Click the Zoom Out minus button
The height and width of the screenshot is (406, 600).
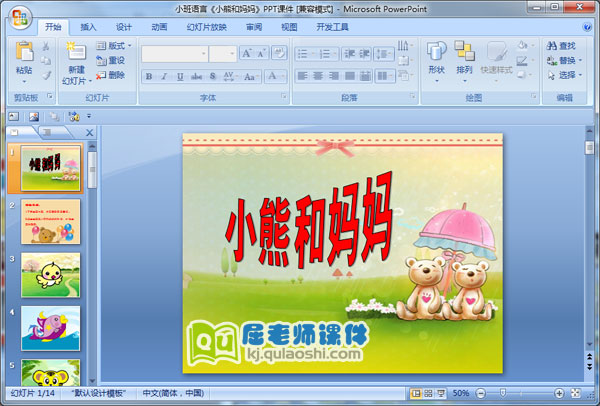pos(481,393)
